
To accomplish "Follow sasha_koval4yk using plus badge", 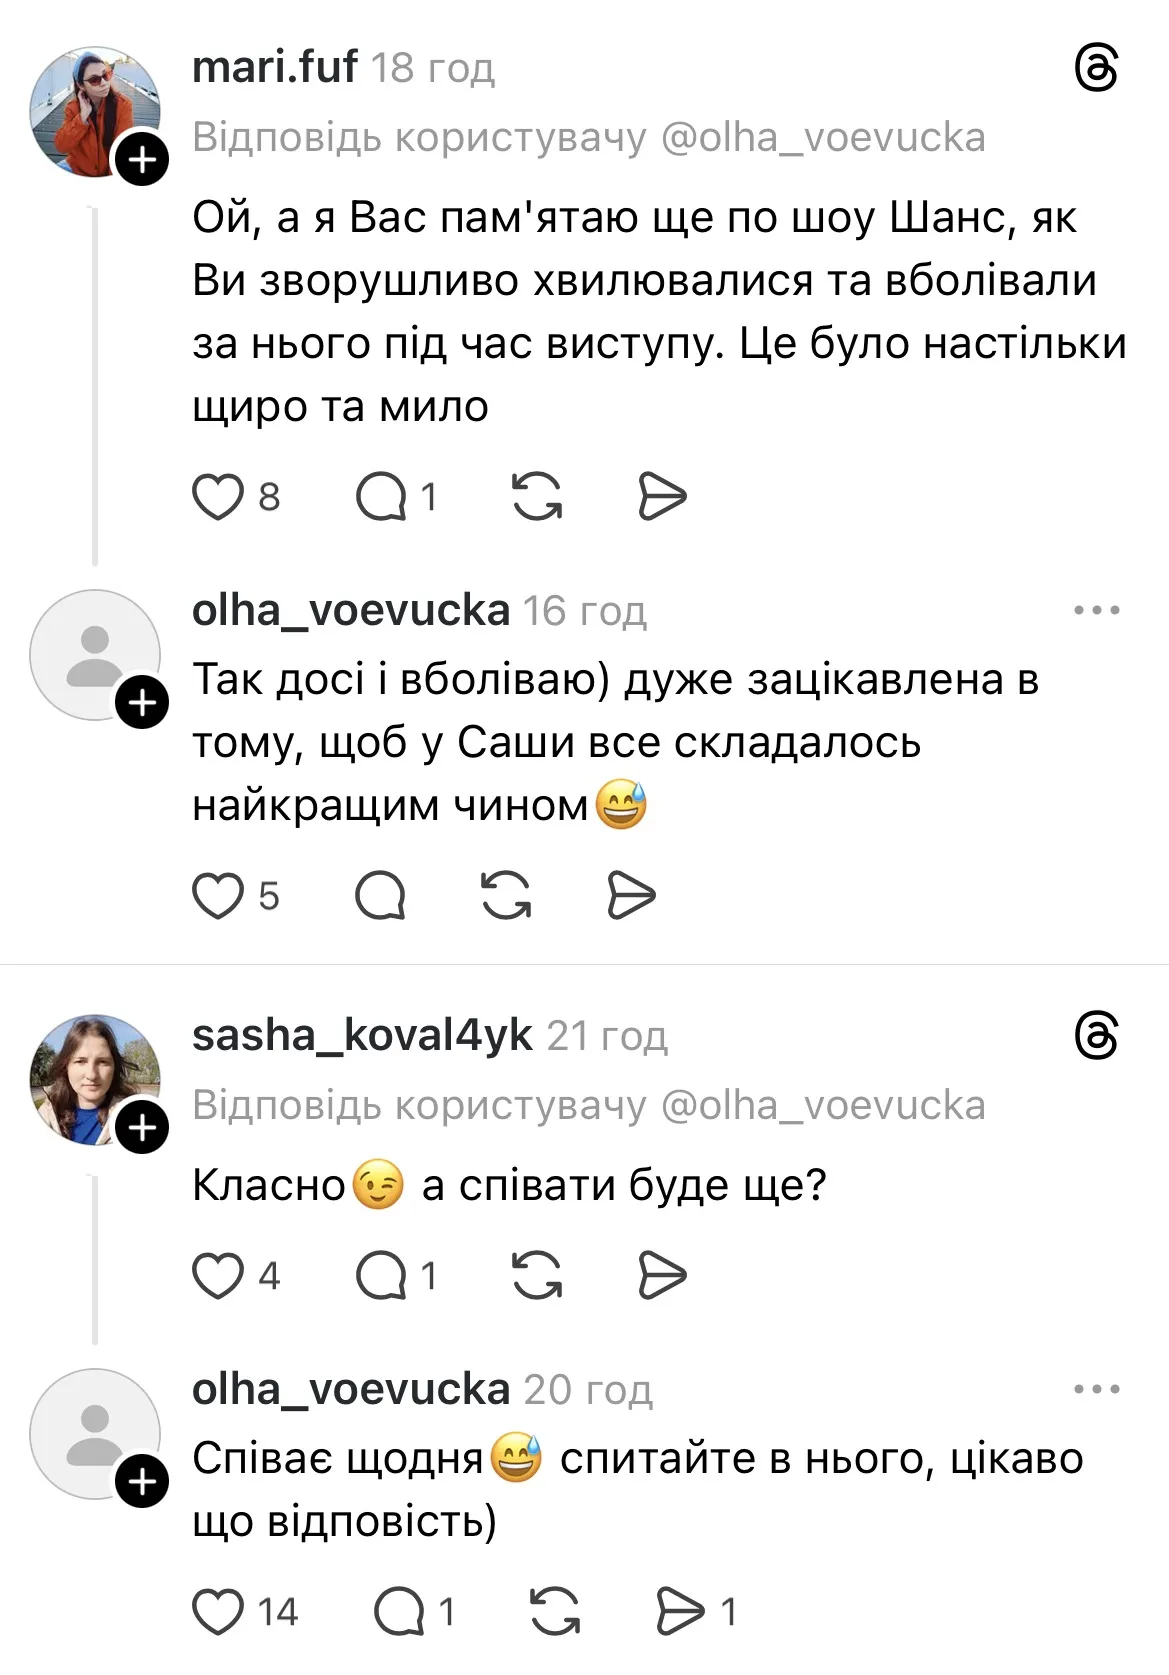I will 143,1128.
